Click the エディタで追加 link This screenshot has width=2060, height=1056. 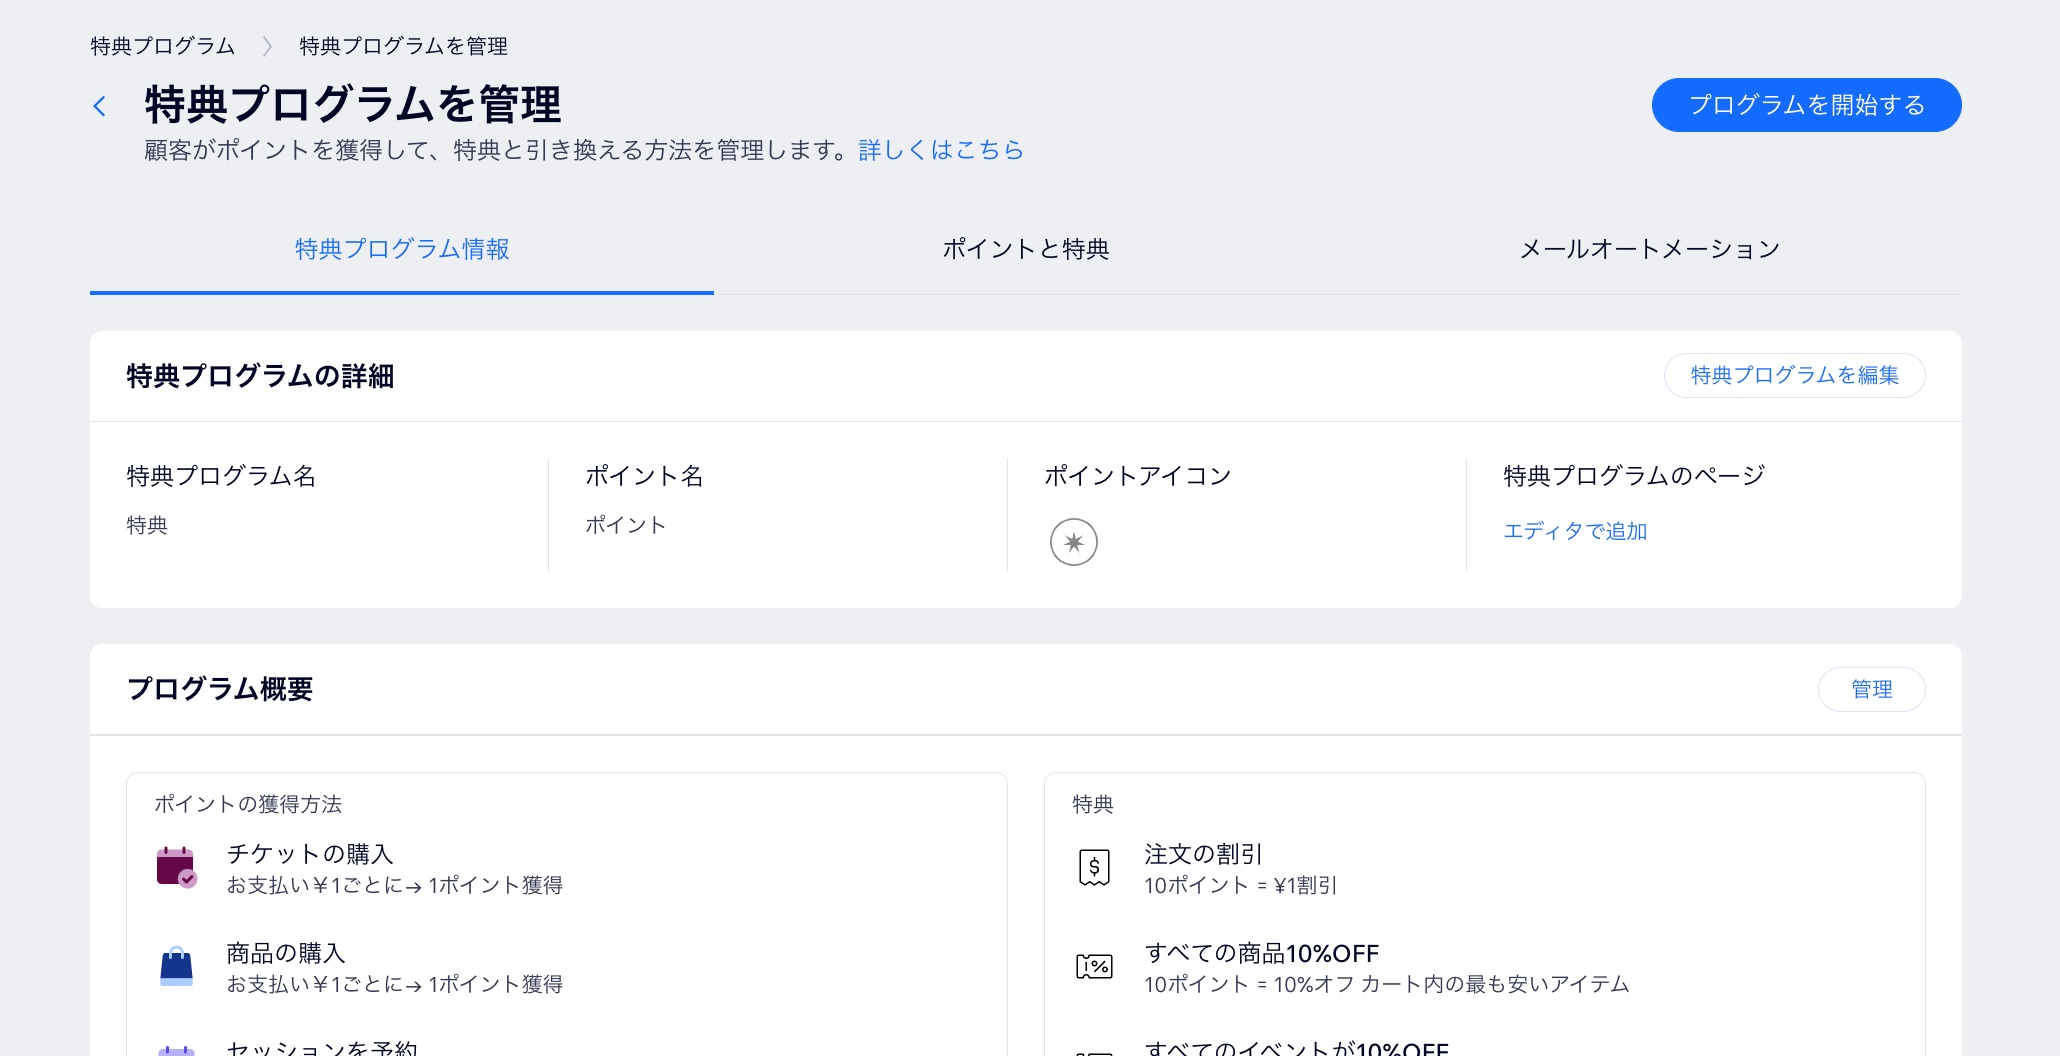click(1575, 531)
